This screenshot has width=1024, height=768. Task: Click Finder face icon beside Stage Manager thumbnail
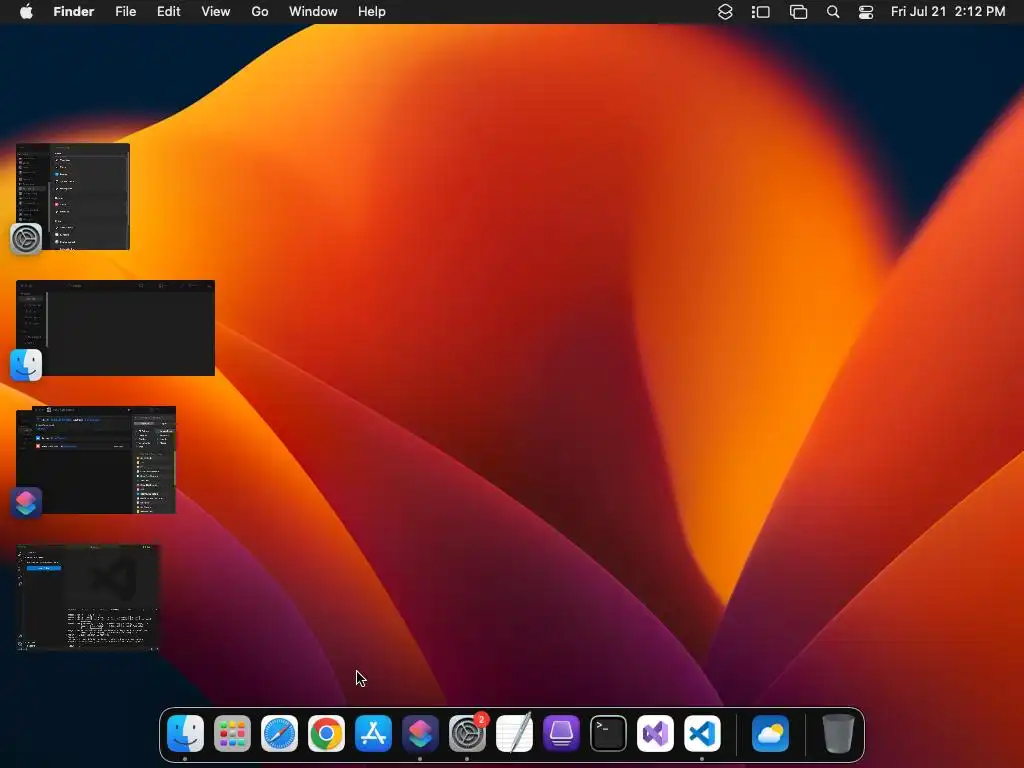pyautogui.click(x=26, y=365)
